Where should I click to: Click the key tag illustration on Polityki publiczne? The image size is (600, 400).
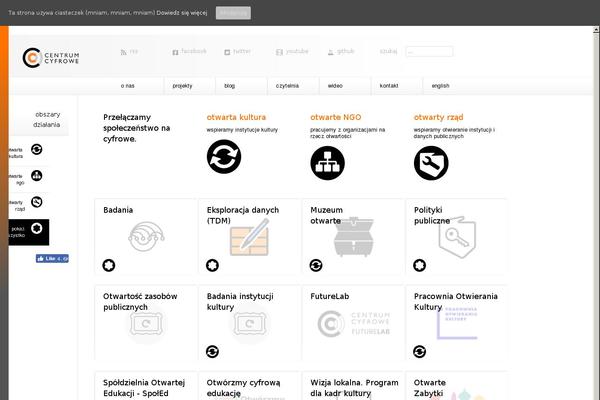[x=457, y=238]
